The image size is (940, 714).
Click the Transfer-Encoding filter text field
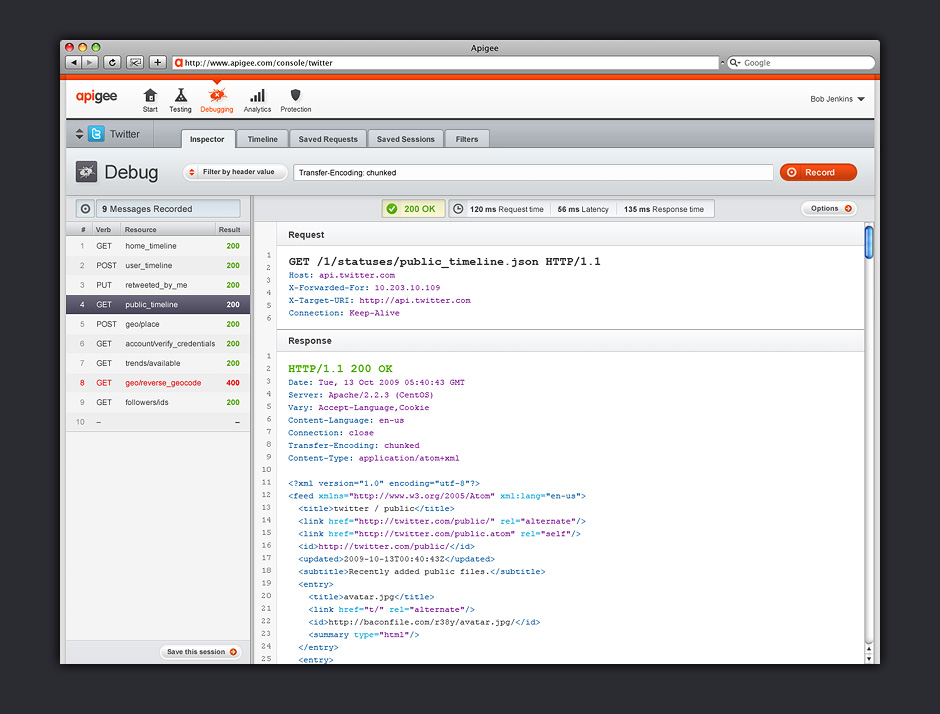(534, 172)
